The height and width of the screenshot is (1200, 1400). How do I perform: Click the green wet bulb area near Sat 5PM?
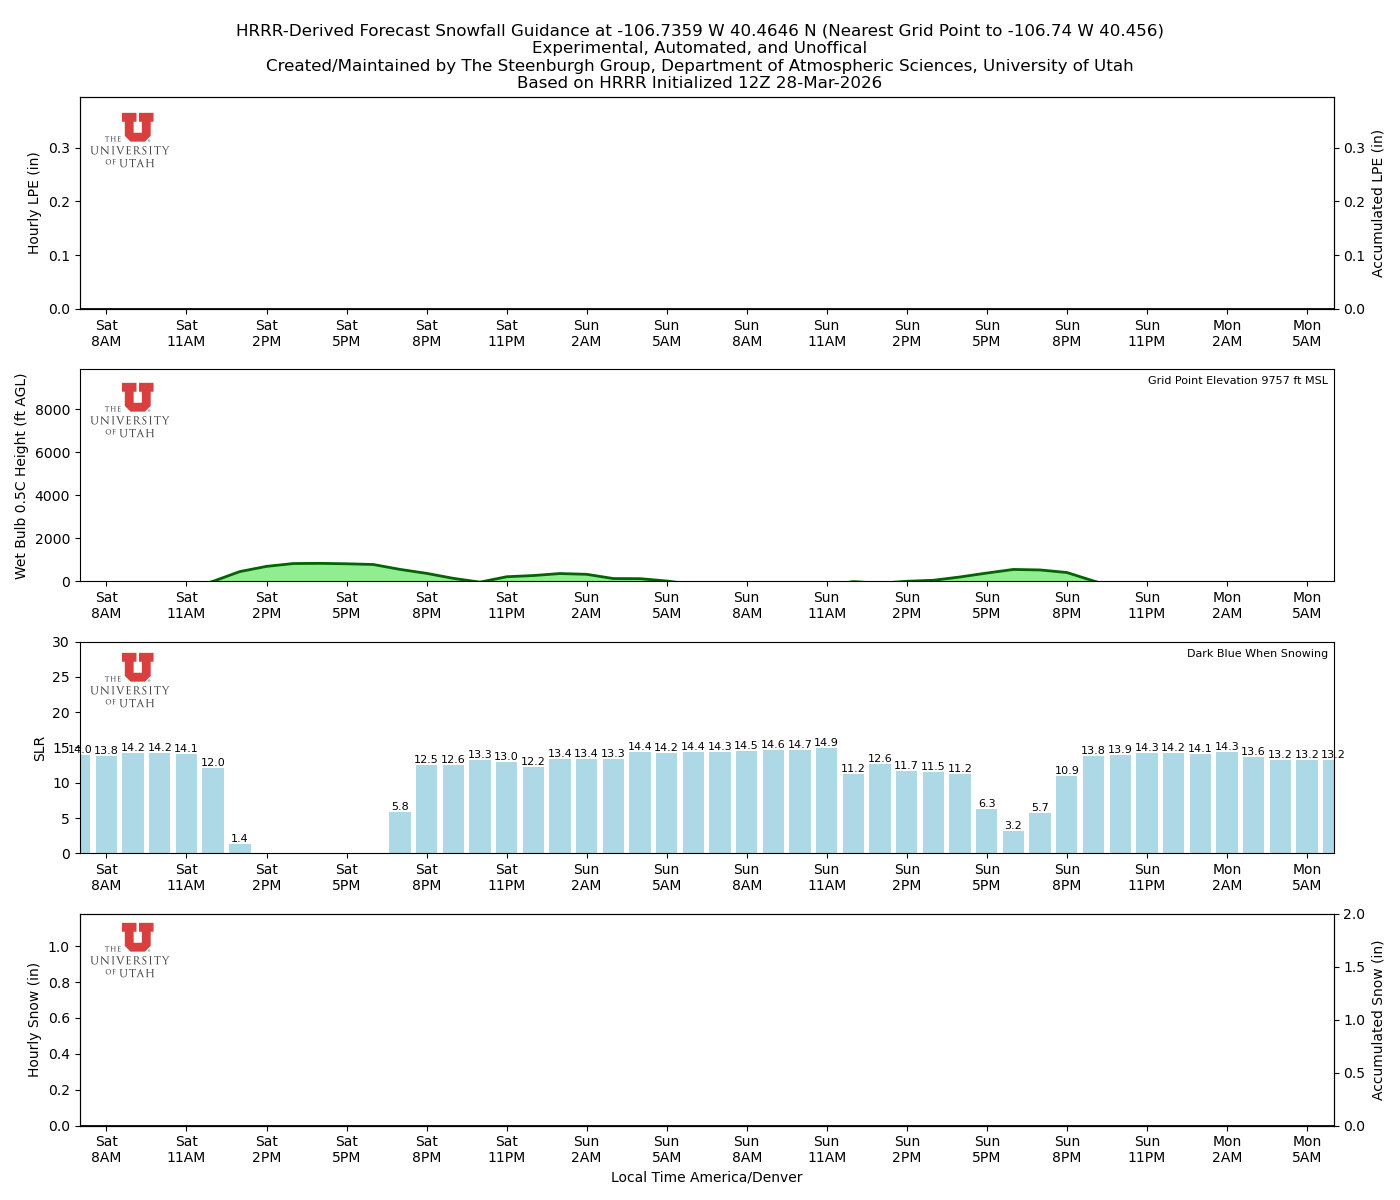coord(346,572)
